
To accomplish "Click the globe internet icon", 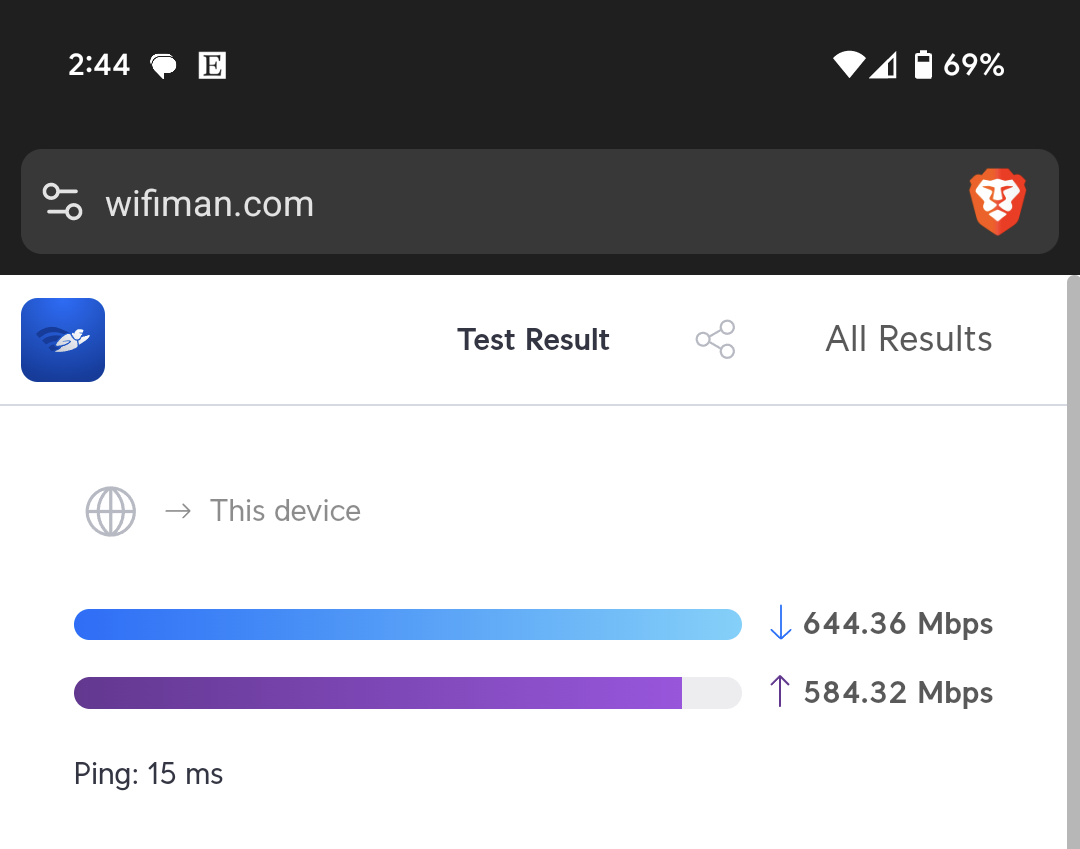I will tap(110, 512).
